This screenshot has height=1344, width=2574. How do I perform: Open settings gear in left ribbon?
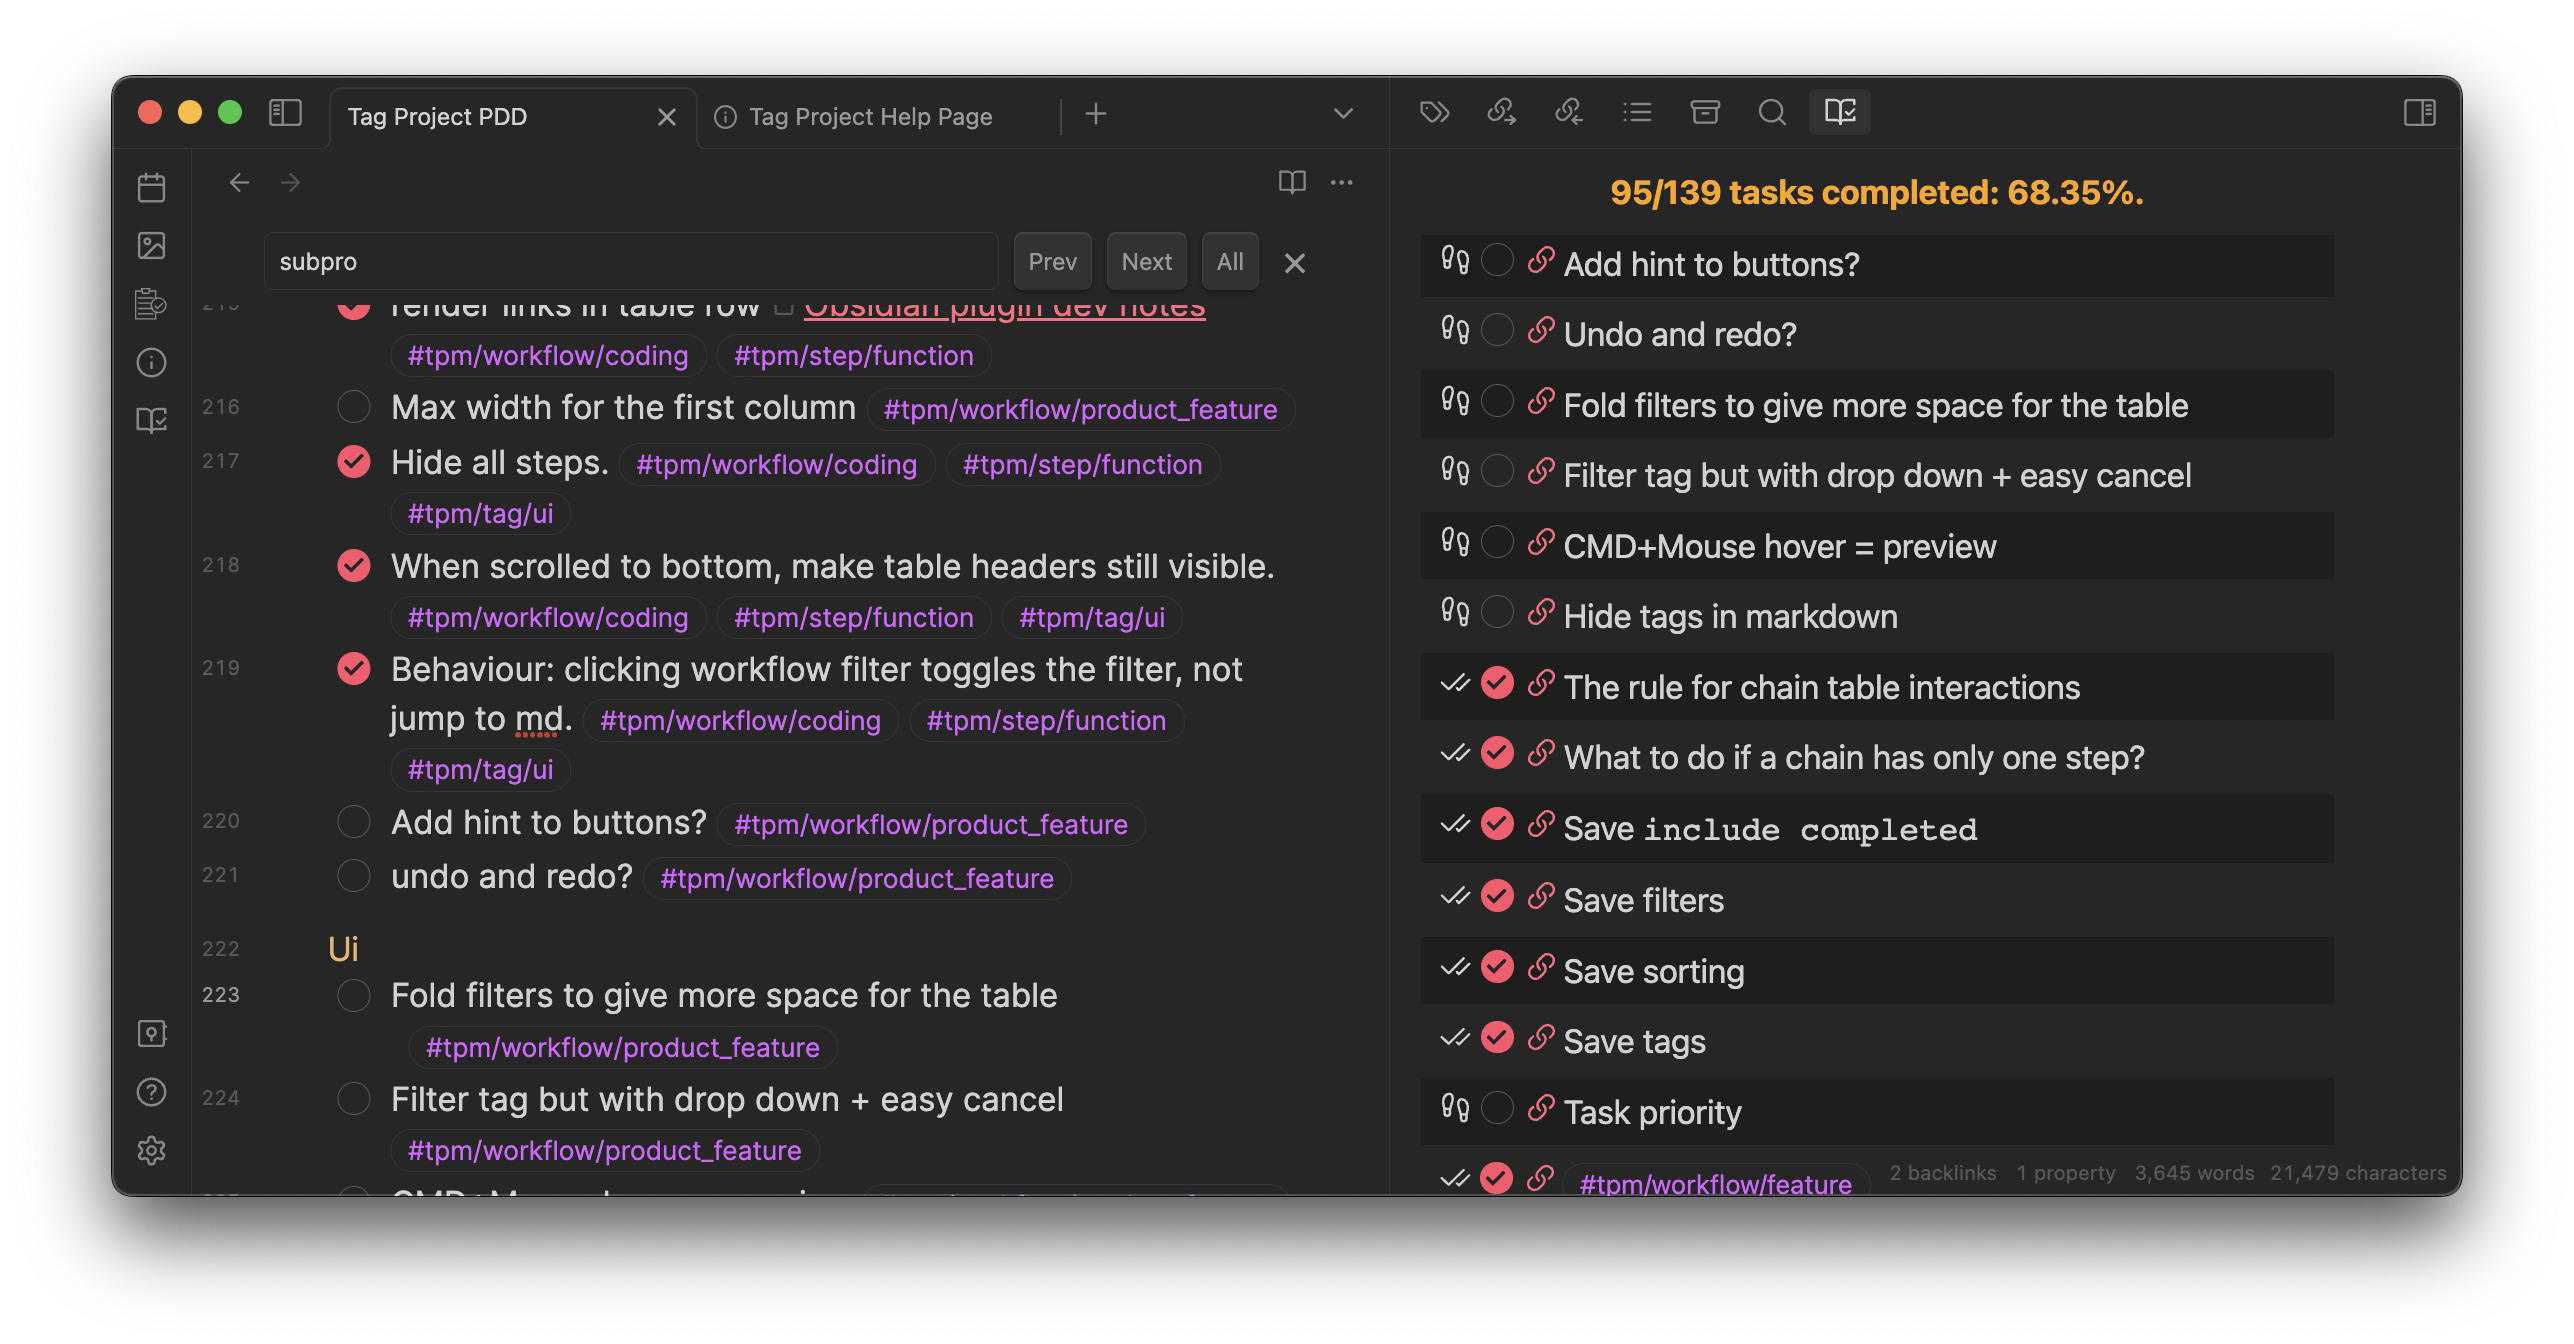coord(151,1150)
